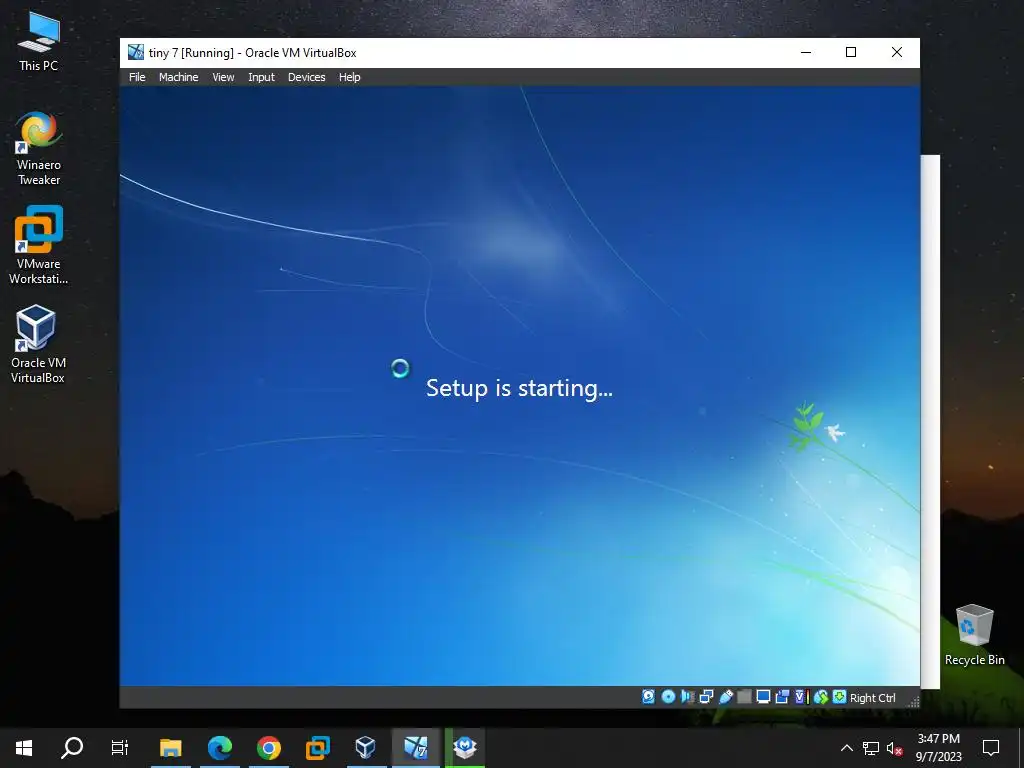The height and width of the screenshot is (768, 1024).
Task: Open the network status tray icon
Action: pyautogui.click(x=871, y=748)
